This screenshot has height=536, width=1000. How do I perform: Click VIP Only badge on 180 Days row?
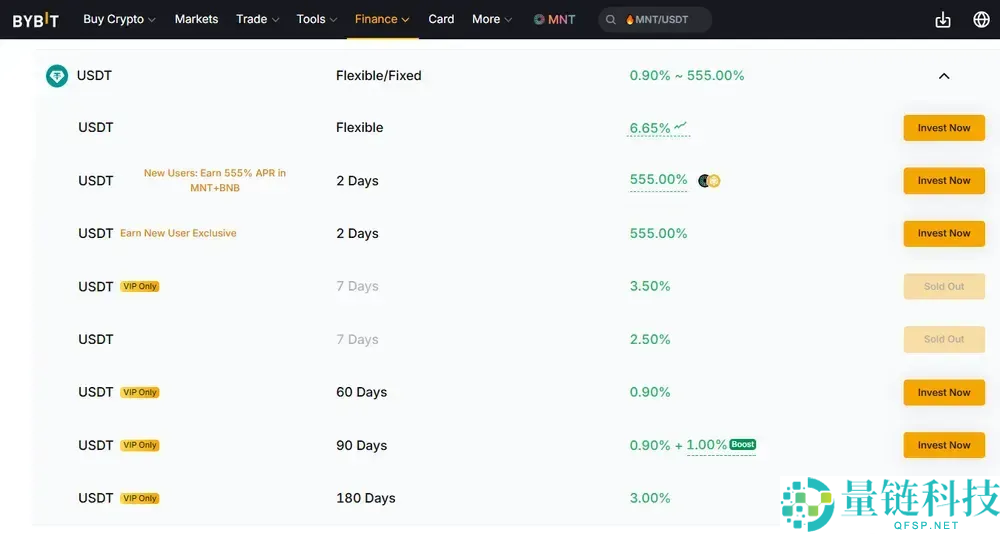click(140, 498)
